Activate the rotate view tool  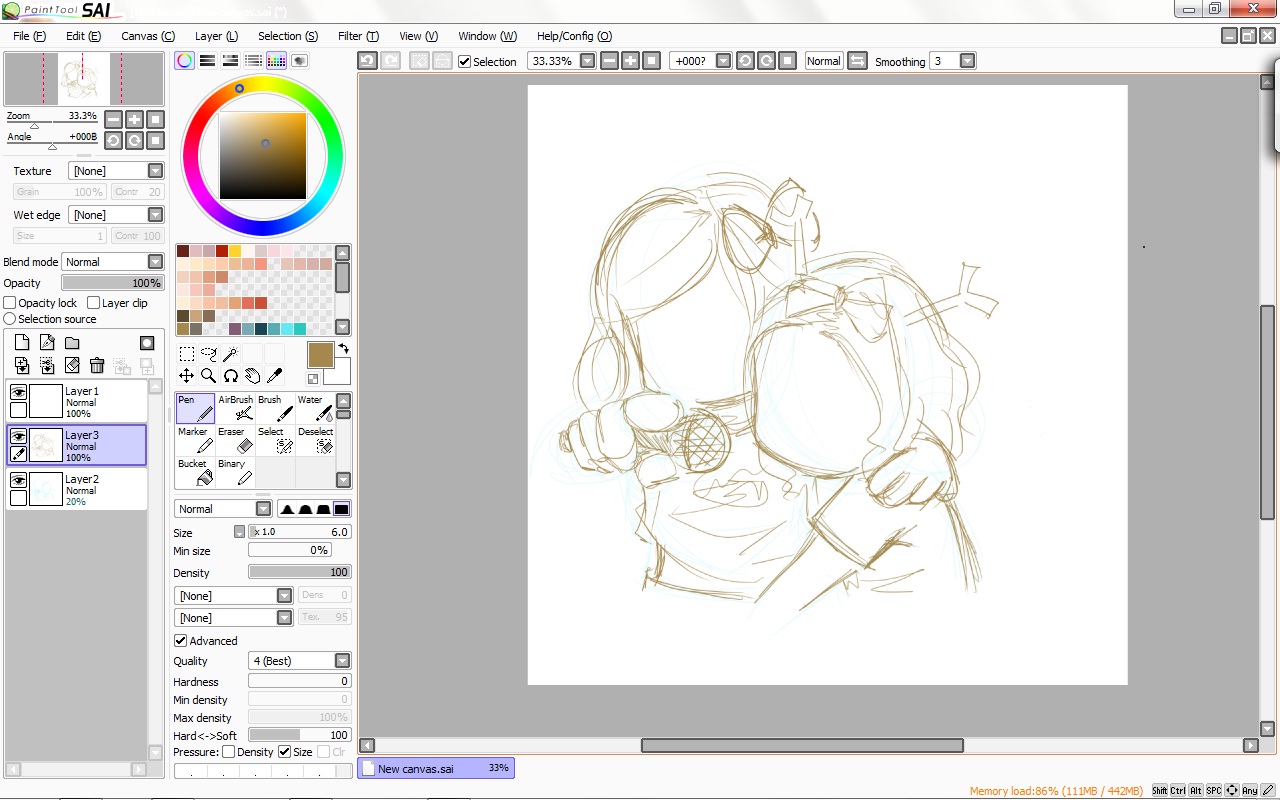coord(230,376)
